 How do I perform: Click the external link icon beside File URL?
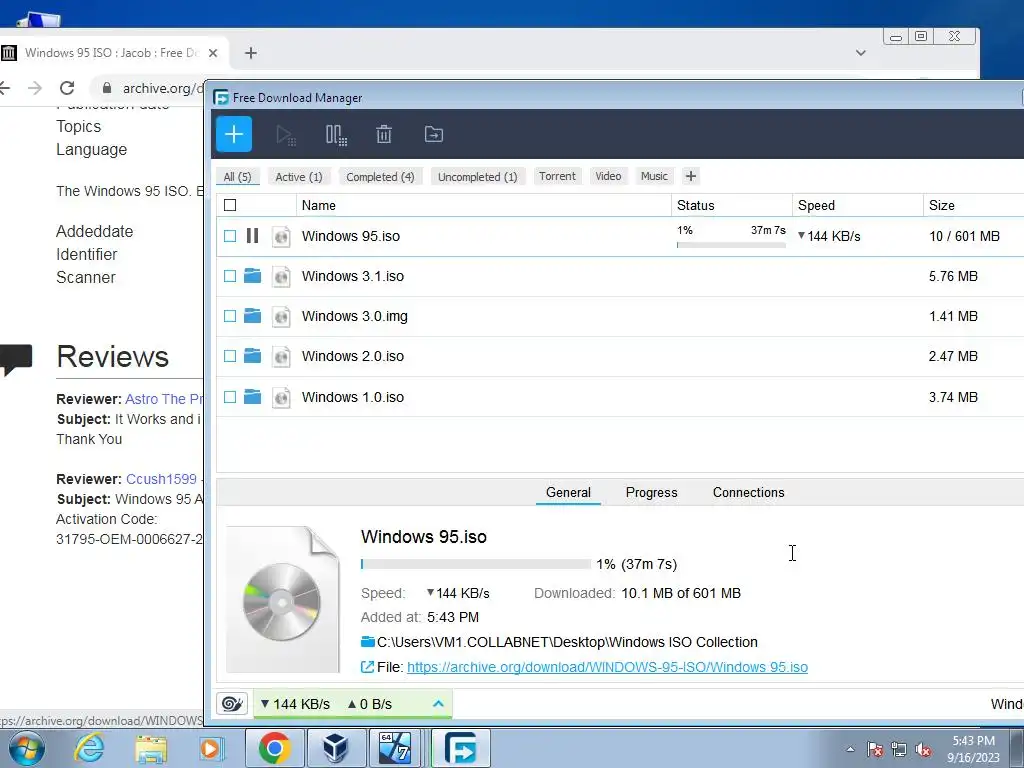[368, 667]
